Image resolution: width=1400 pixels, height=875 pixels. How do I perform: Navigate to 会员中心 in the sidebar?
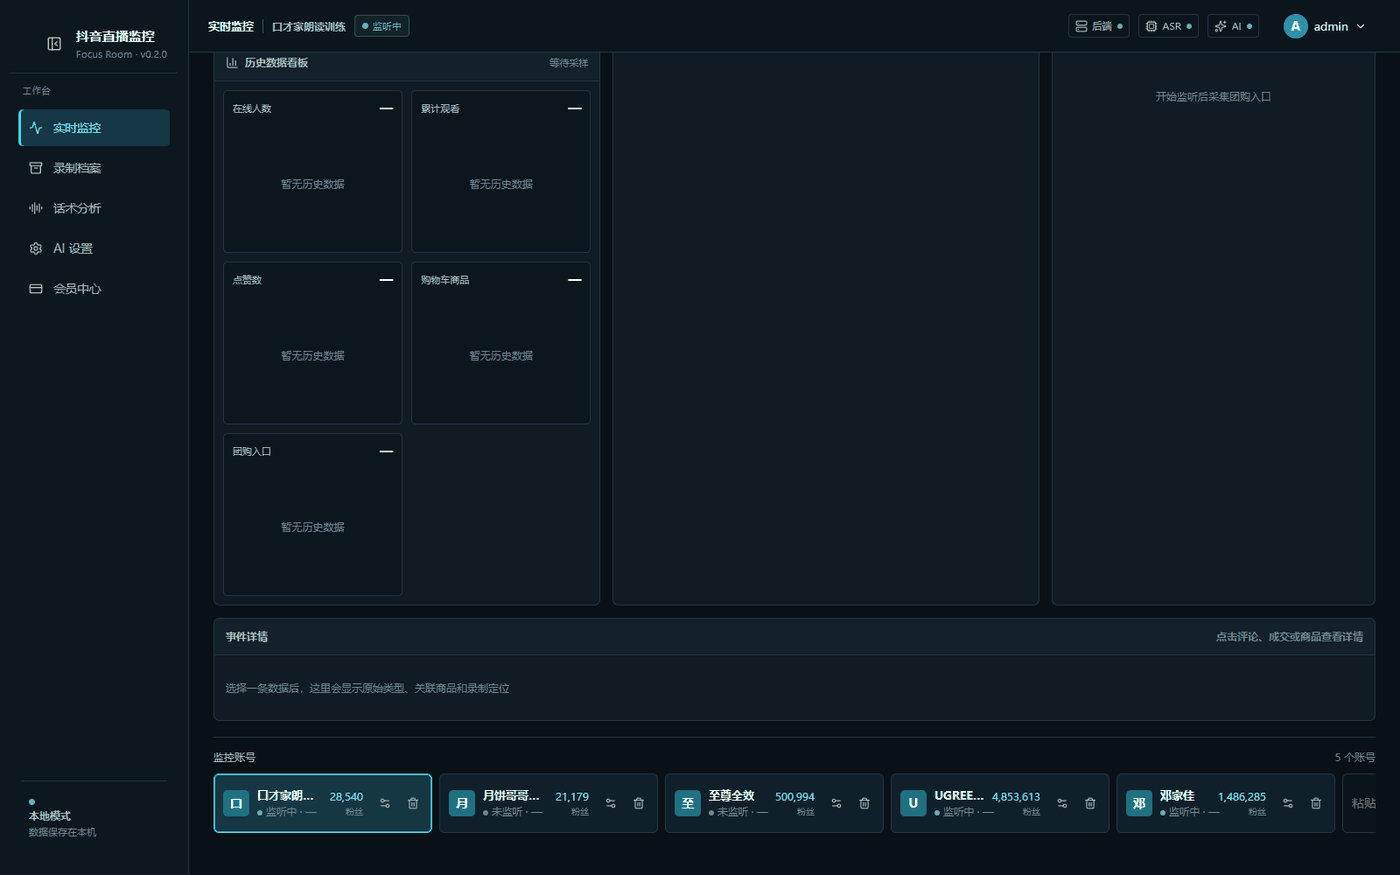pos(94,289)
